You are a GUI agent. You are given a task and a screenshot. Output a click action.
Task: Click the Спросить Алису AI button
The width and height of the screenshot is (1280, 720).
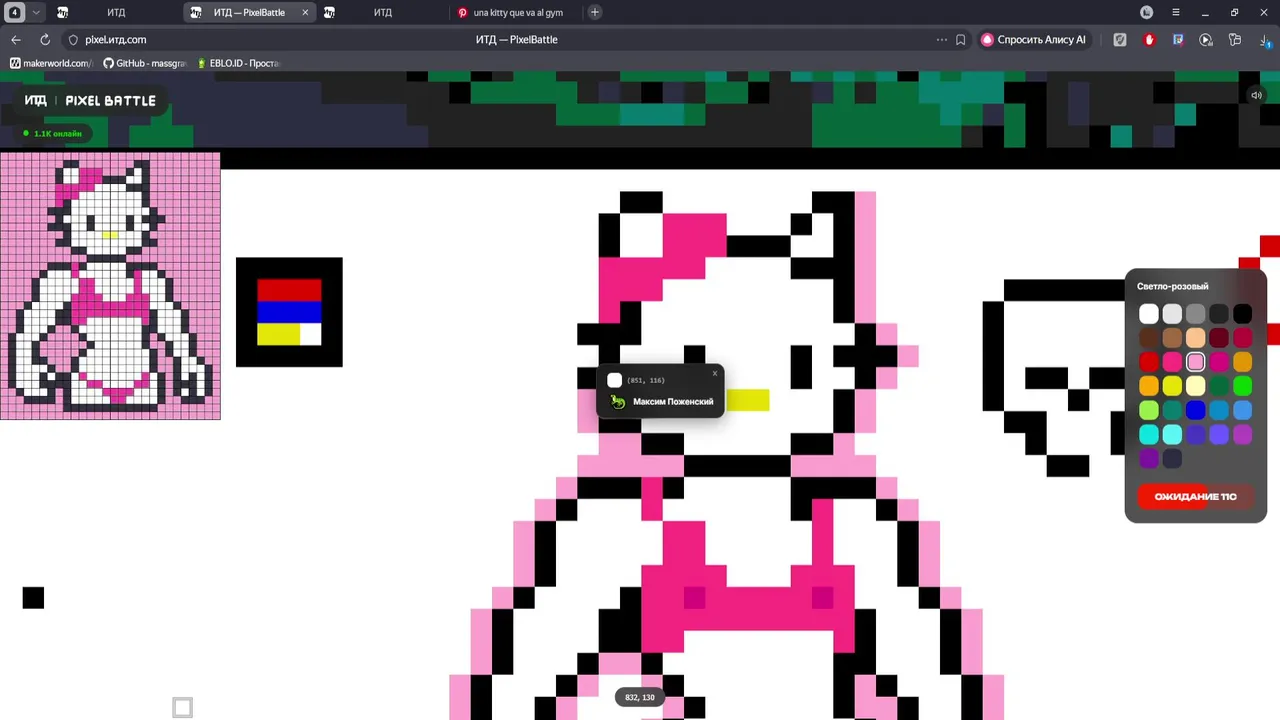tap(1034, 40)
